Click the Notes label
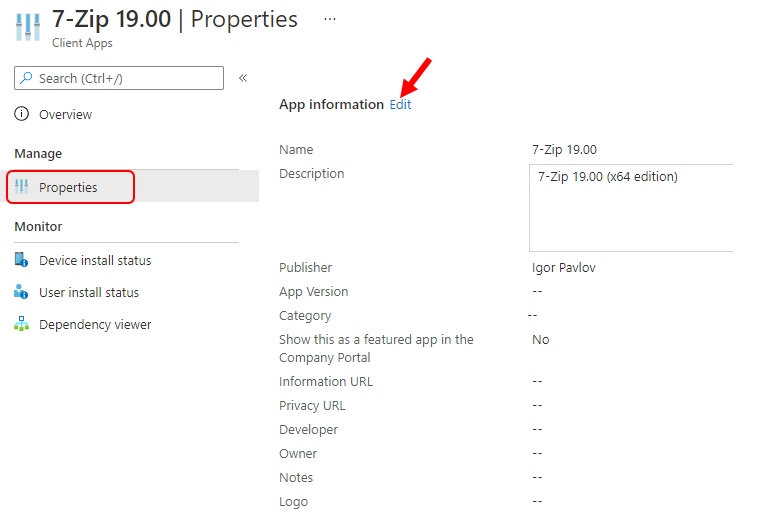This screenshot has height=526, width=765. coord(296,478)
